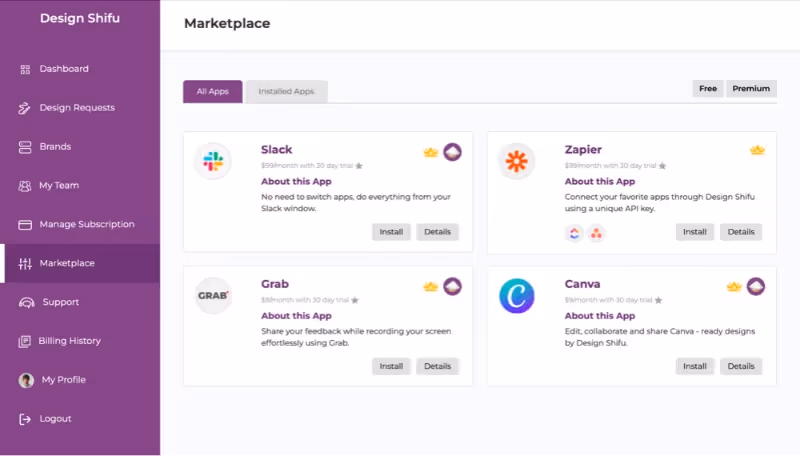Switch to the Installed Apps tab
The image size is (800, 456).
tap(286, 92)
